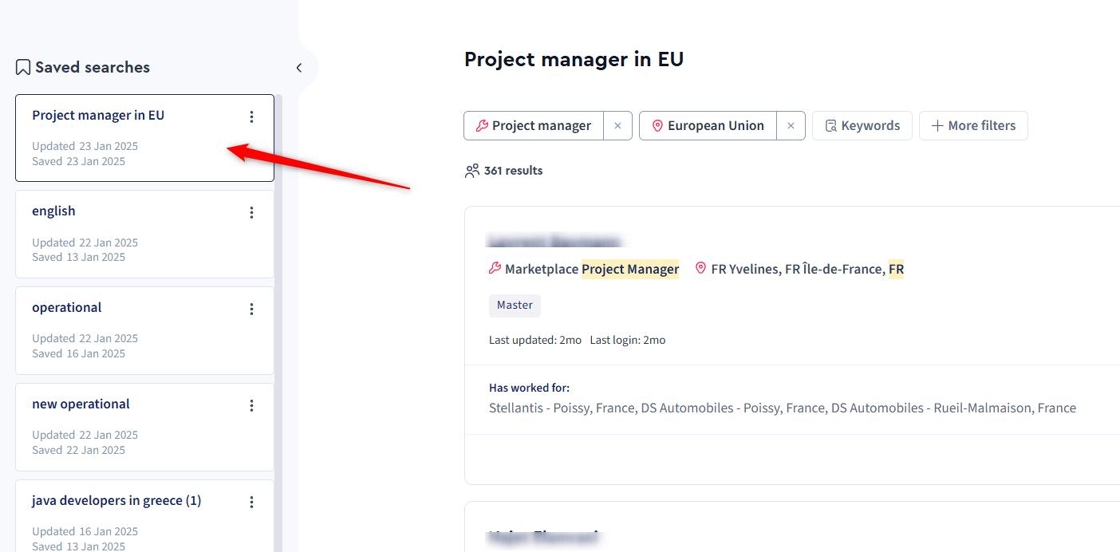Open More filters
The image size is (1120, 552).
[x=973, y=126]
